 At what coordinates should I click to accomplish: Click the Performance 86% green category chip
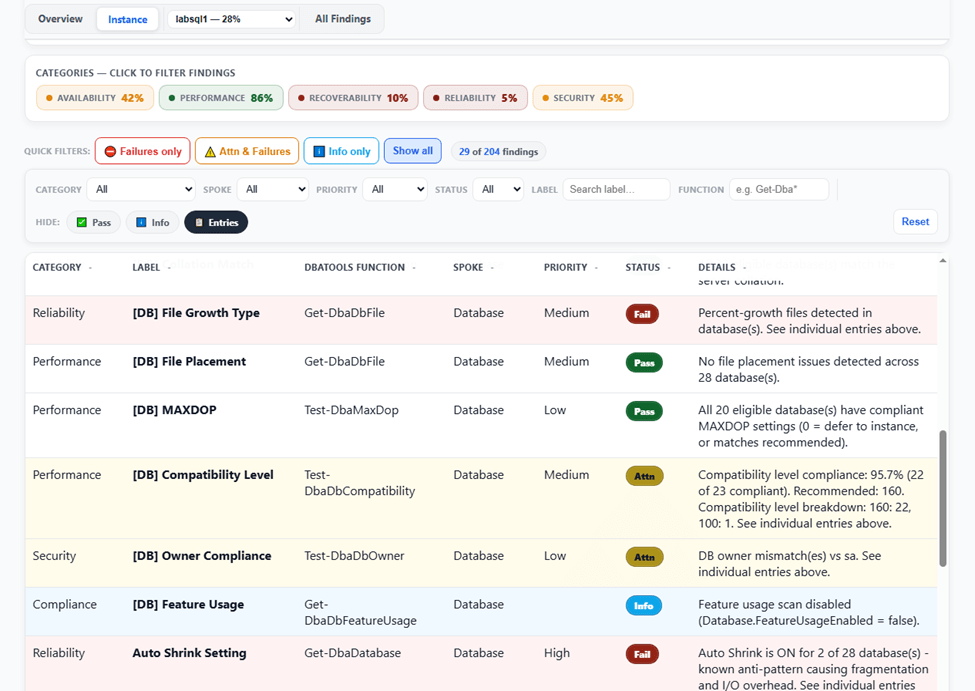(x=221, y=98)
